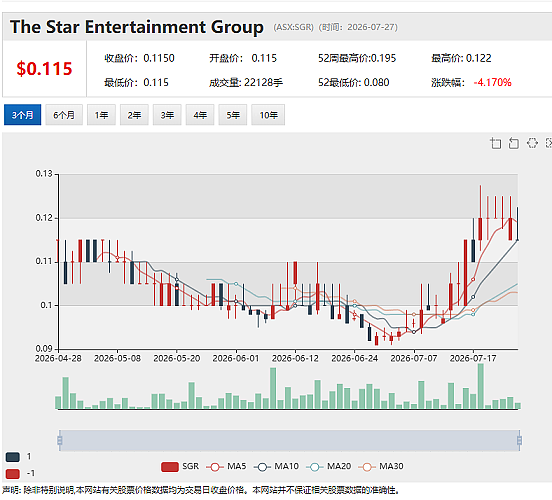This screenshot has height=500, width=552.
Task: Click the zoom reset (restore) icon
Action: [x=514, y=143]
